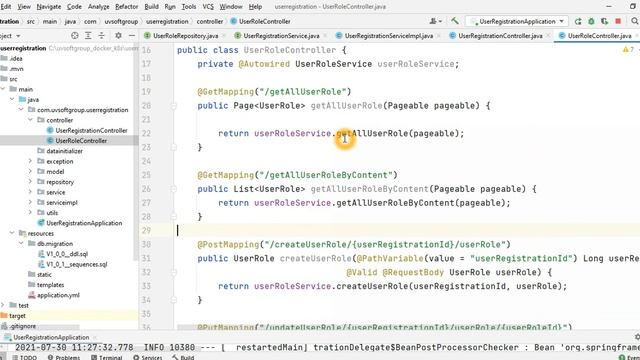Open the Analyze menu
Image resolution: width=640 pixels, height=360 pixels.
(98, 7)
